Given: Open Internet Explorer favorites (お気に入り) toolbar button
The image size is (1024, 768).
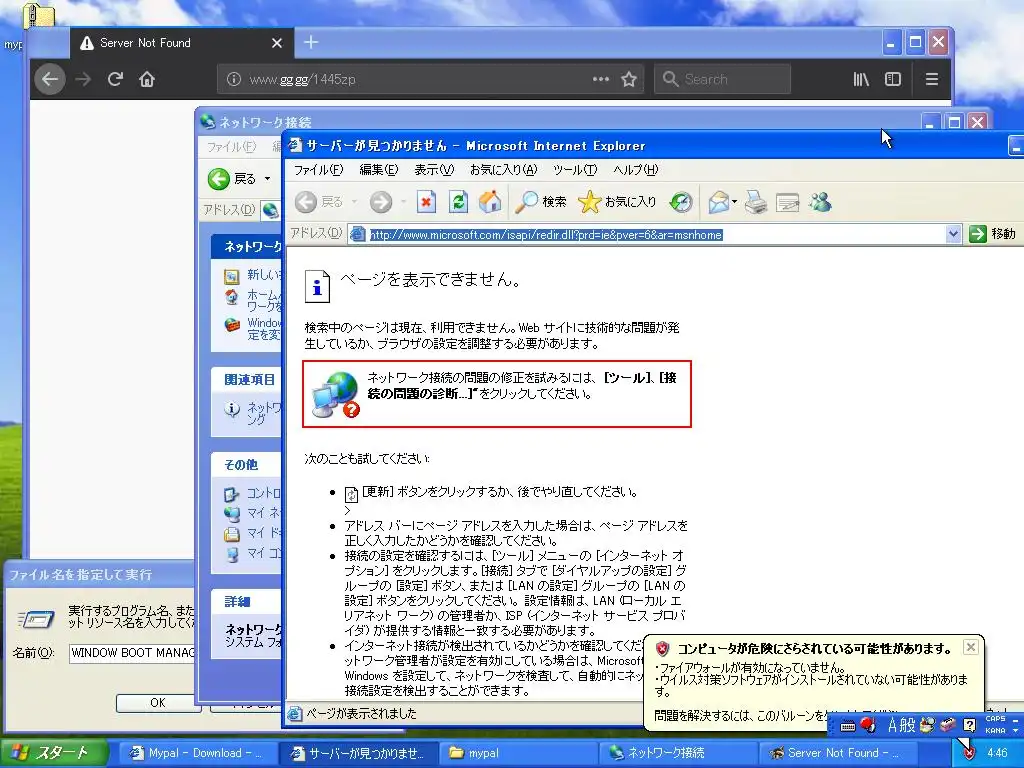Looking at the screenshot, I should click(x=617, y=202).
